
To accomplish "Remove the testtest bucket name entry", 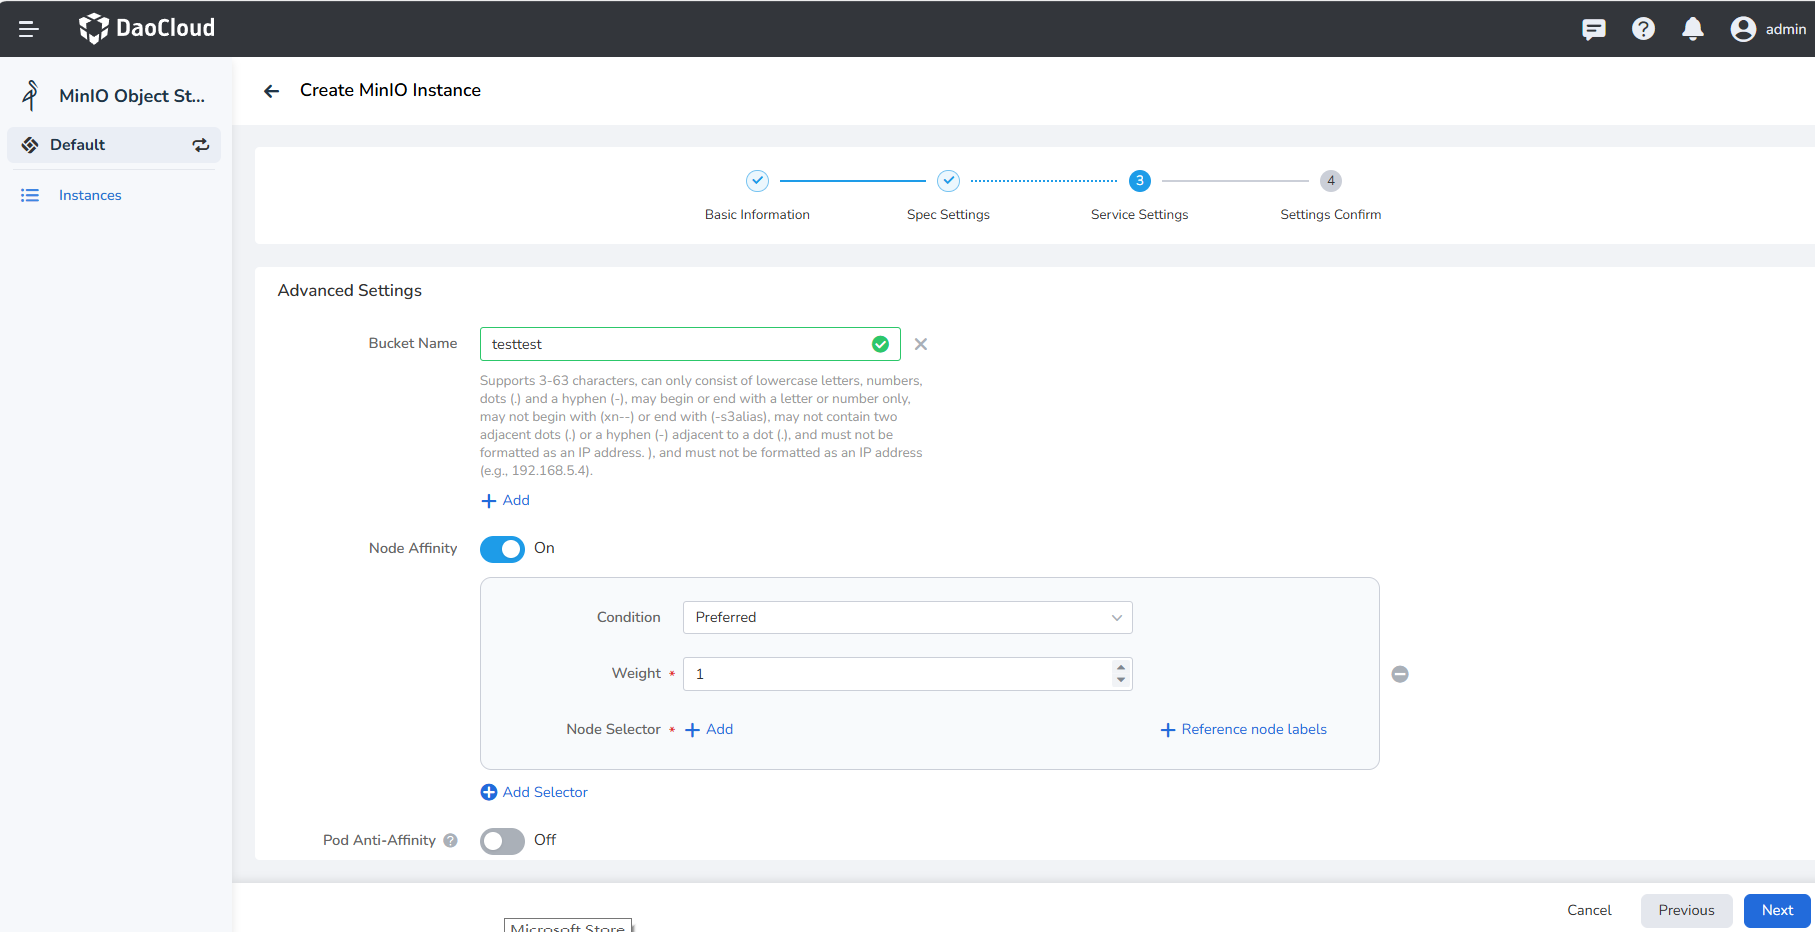I will click(921, 344).
